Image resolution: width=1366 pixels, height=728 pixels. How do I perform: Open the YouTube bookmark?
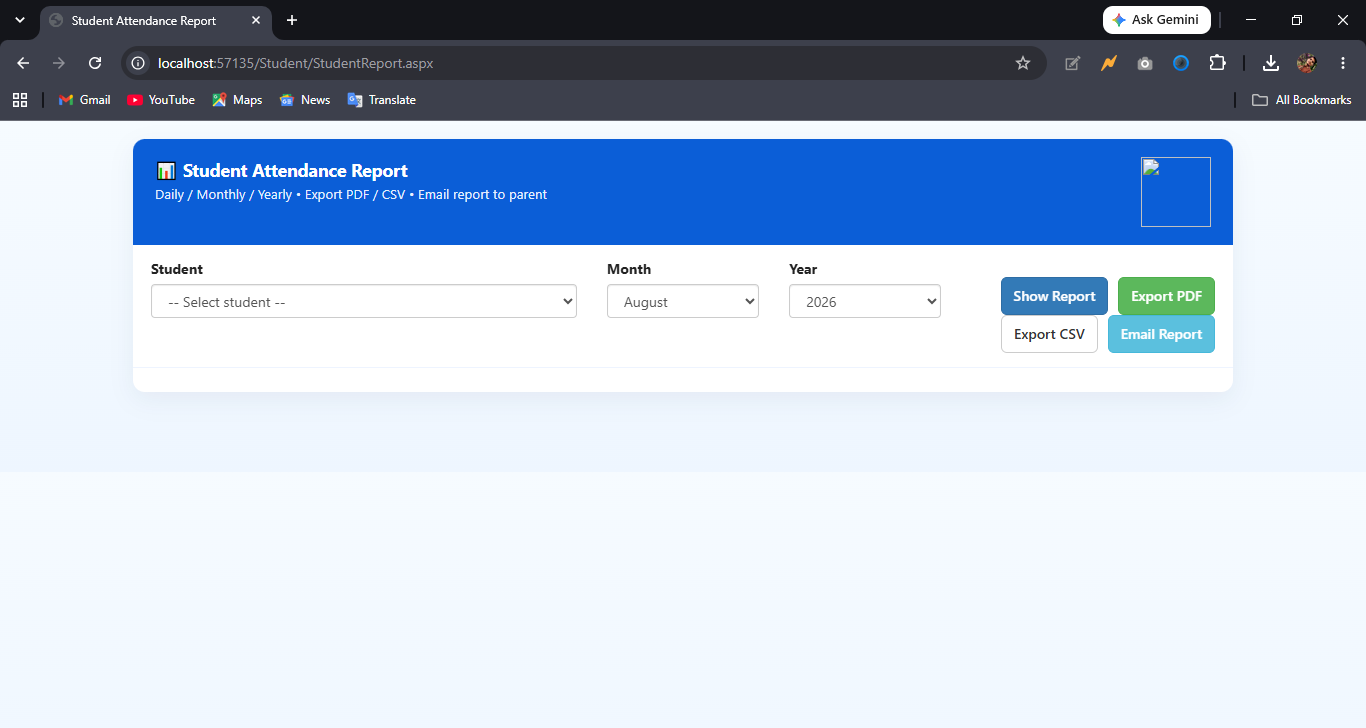(x=161, y=100)
